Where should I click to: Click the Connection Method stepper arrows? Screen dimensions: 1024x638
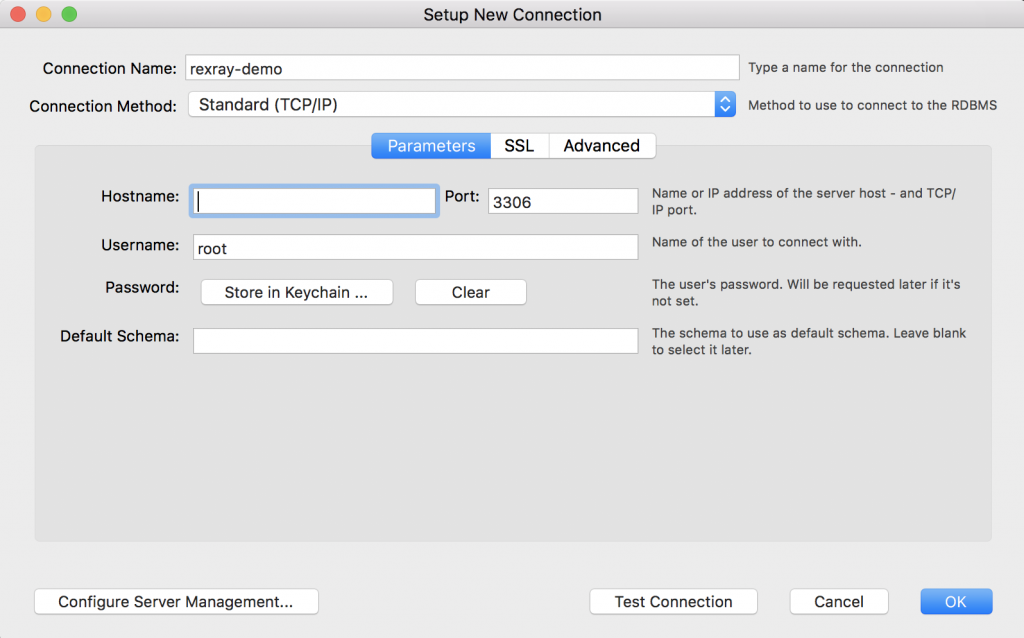point(724,104)
